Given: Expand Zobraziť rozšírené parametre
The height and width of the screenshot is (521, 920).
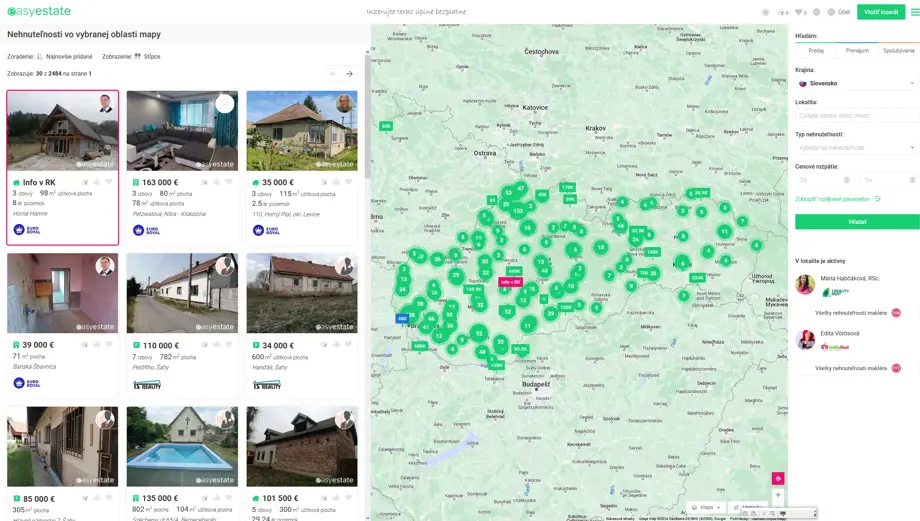Looking at the screenshot, I should 838,199.
